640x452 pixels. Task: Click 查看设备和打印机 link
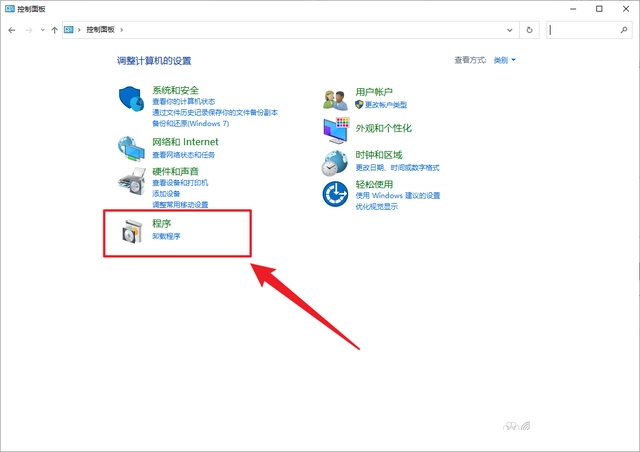(180, 183)
